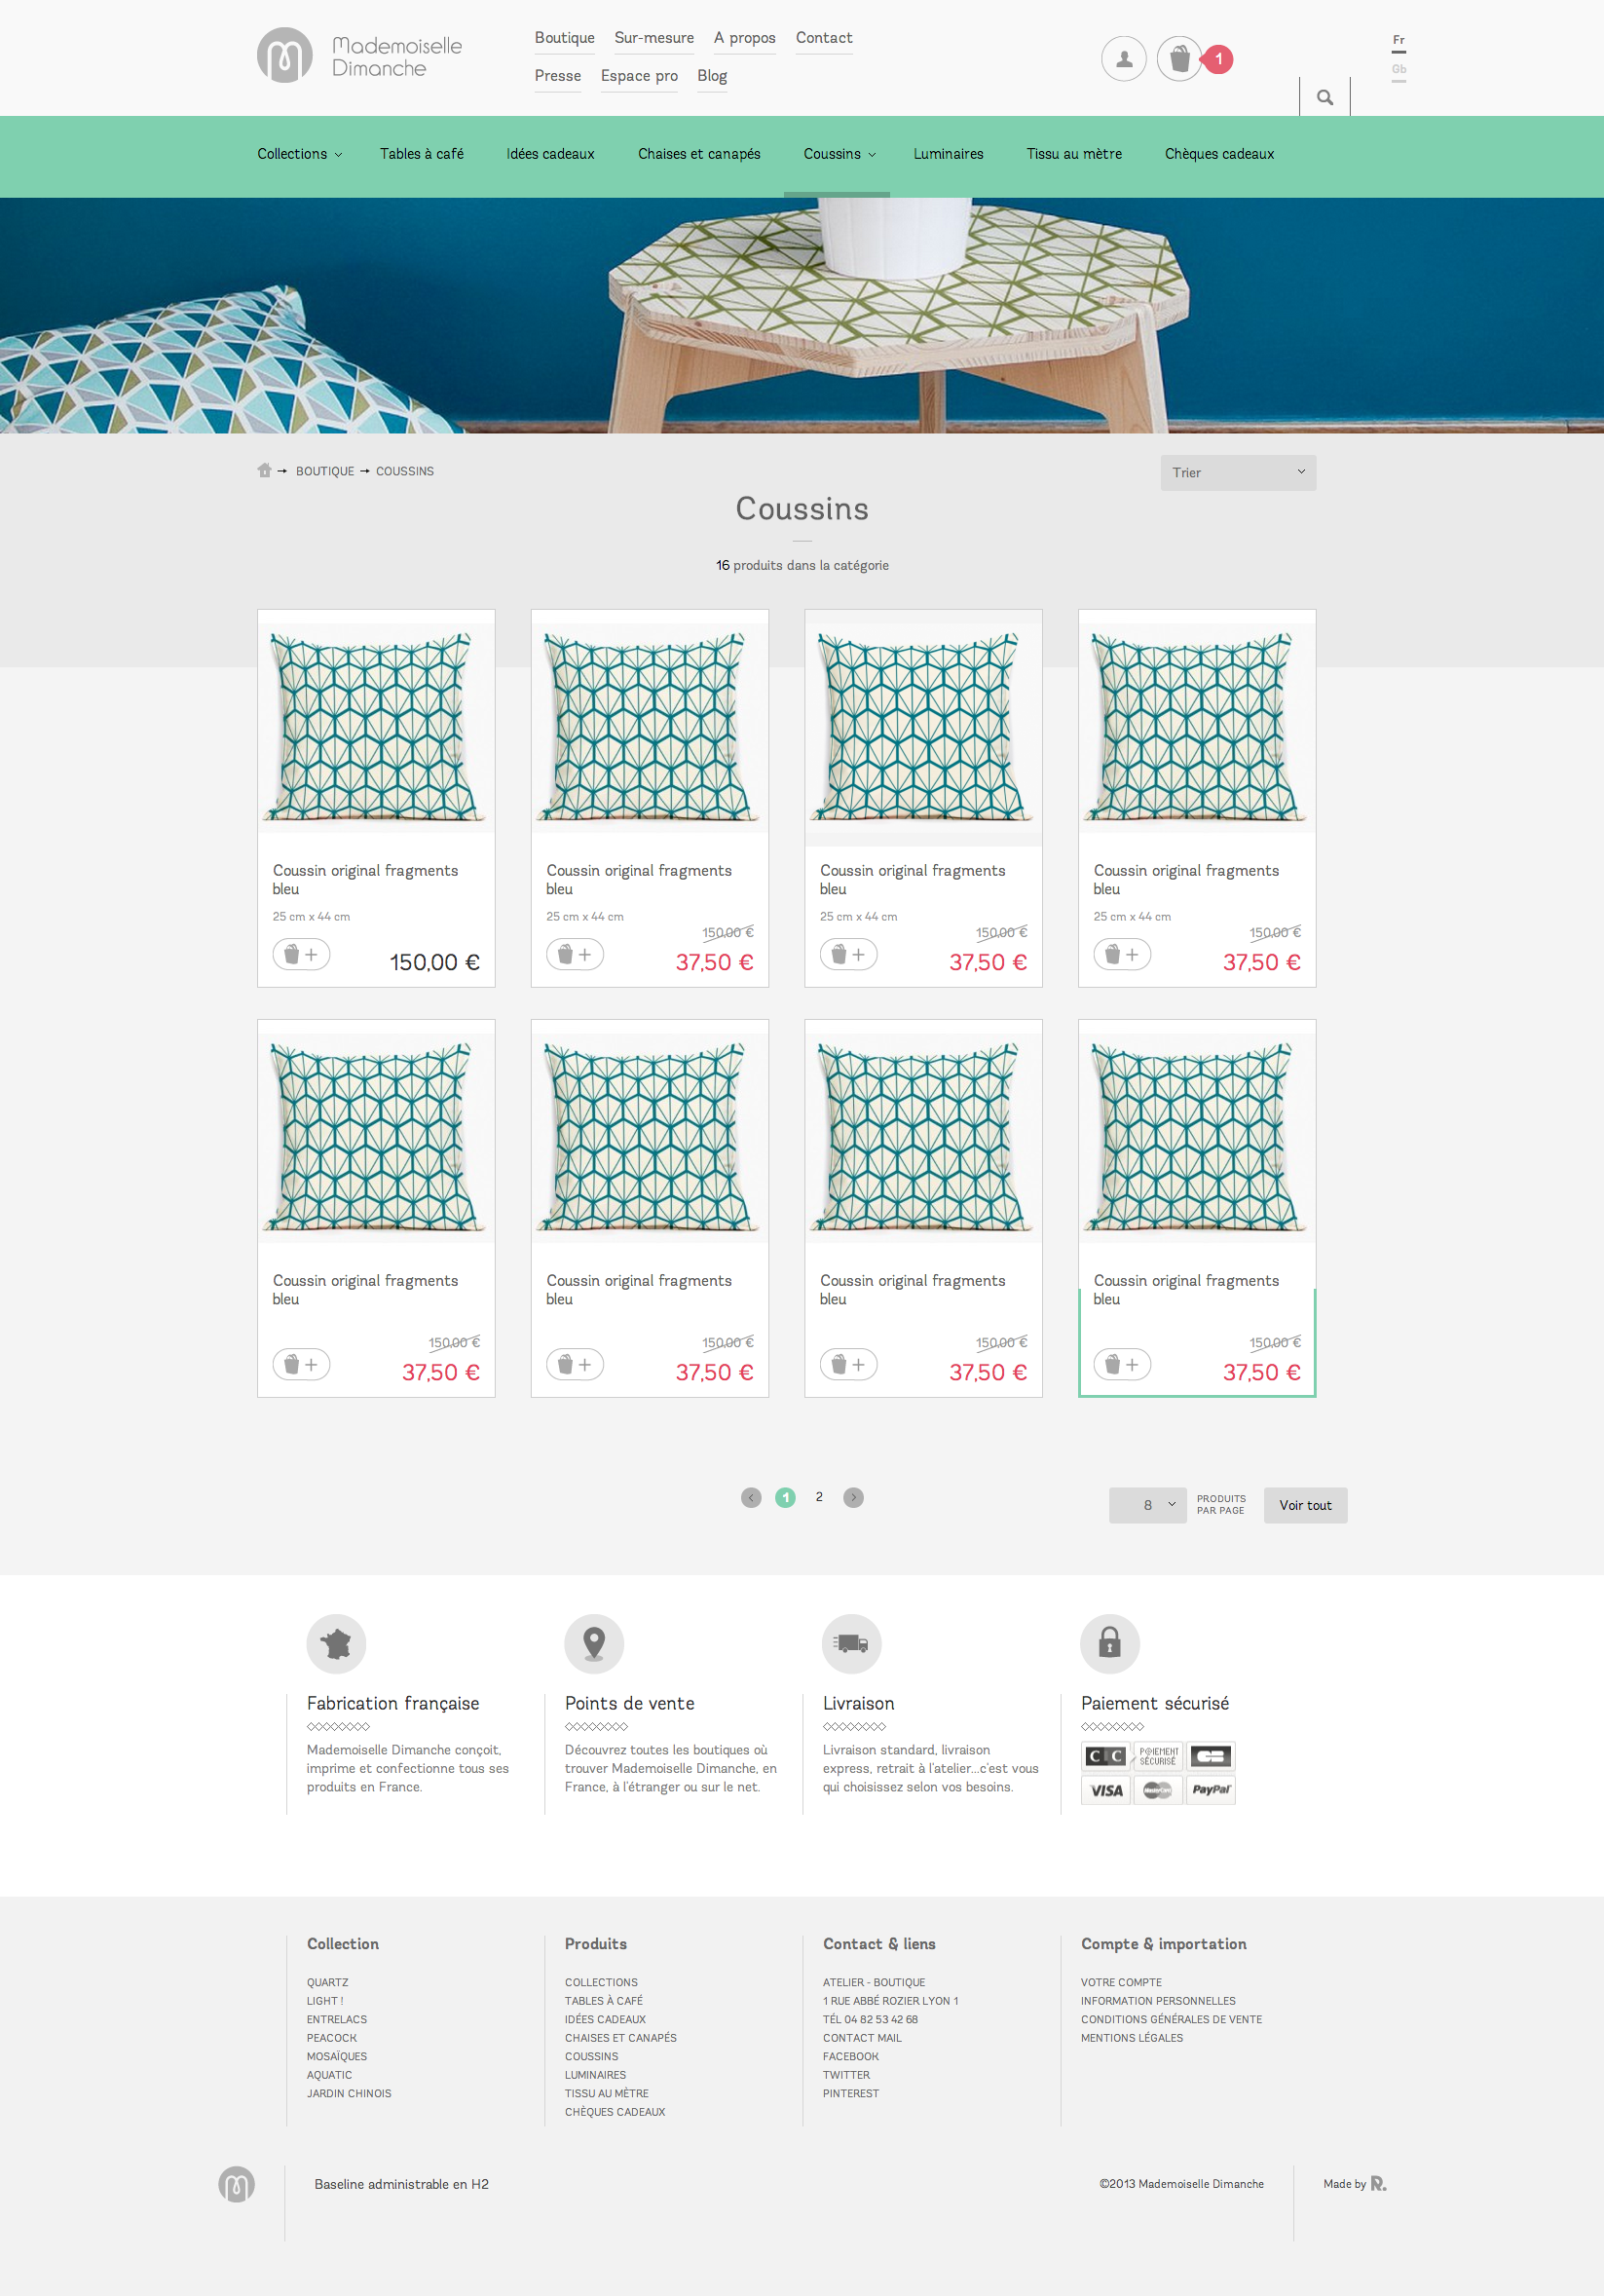This screenshot has width=1604, height=2296.
Task: Open the Espace pro link
Action: point(639,76)
